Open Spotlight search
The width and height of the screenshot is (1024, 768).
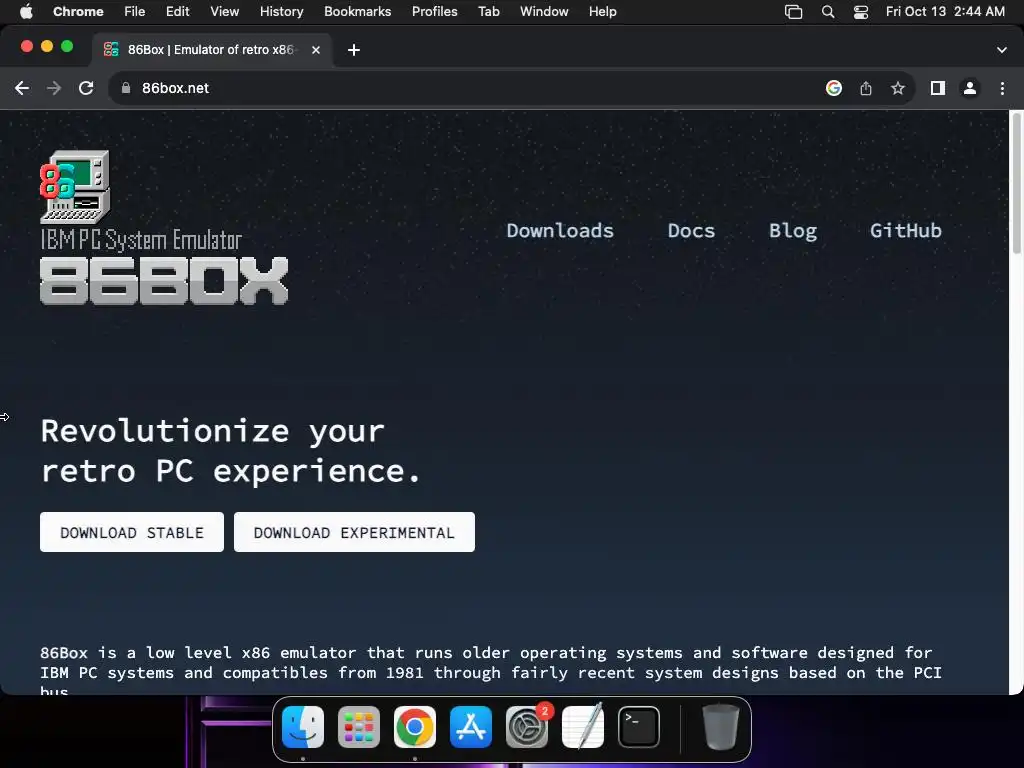(x=827, y=12)
